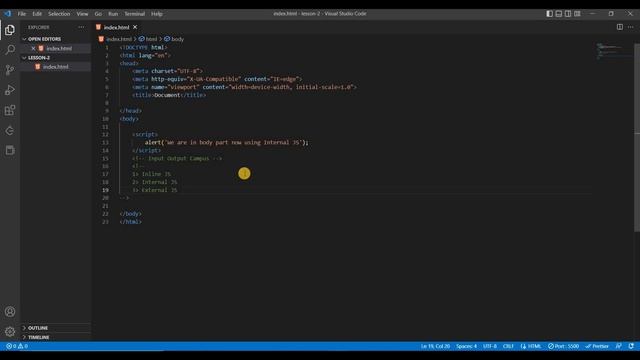Click the Port: 5500 Live Server item

click(x=563, y=346)
